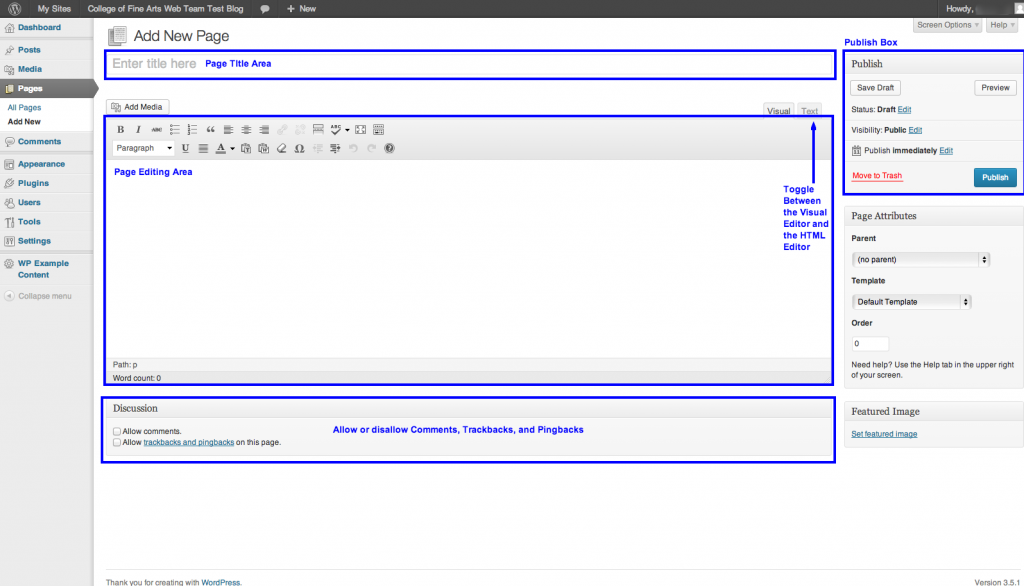The image size is (1024, 586).
Task: Open the text color picker arrow
Action: coord(232,148)
